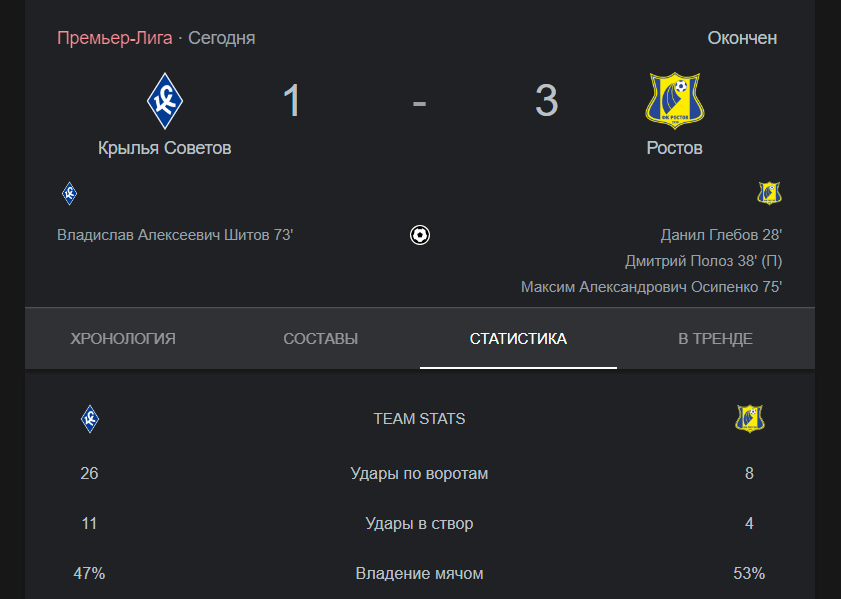Click the Ростов team name

(674, 148)
